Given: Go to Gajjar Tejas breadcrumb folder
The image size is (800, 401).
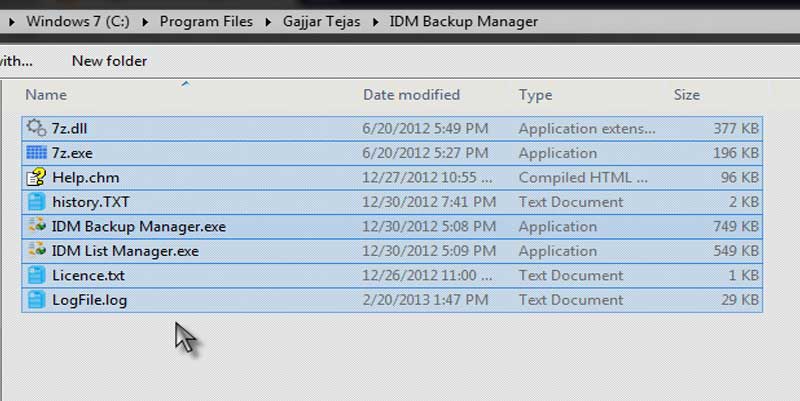Looking at the screenshot, I should 321,21.
